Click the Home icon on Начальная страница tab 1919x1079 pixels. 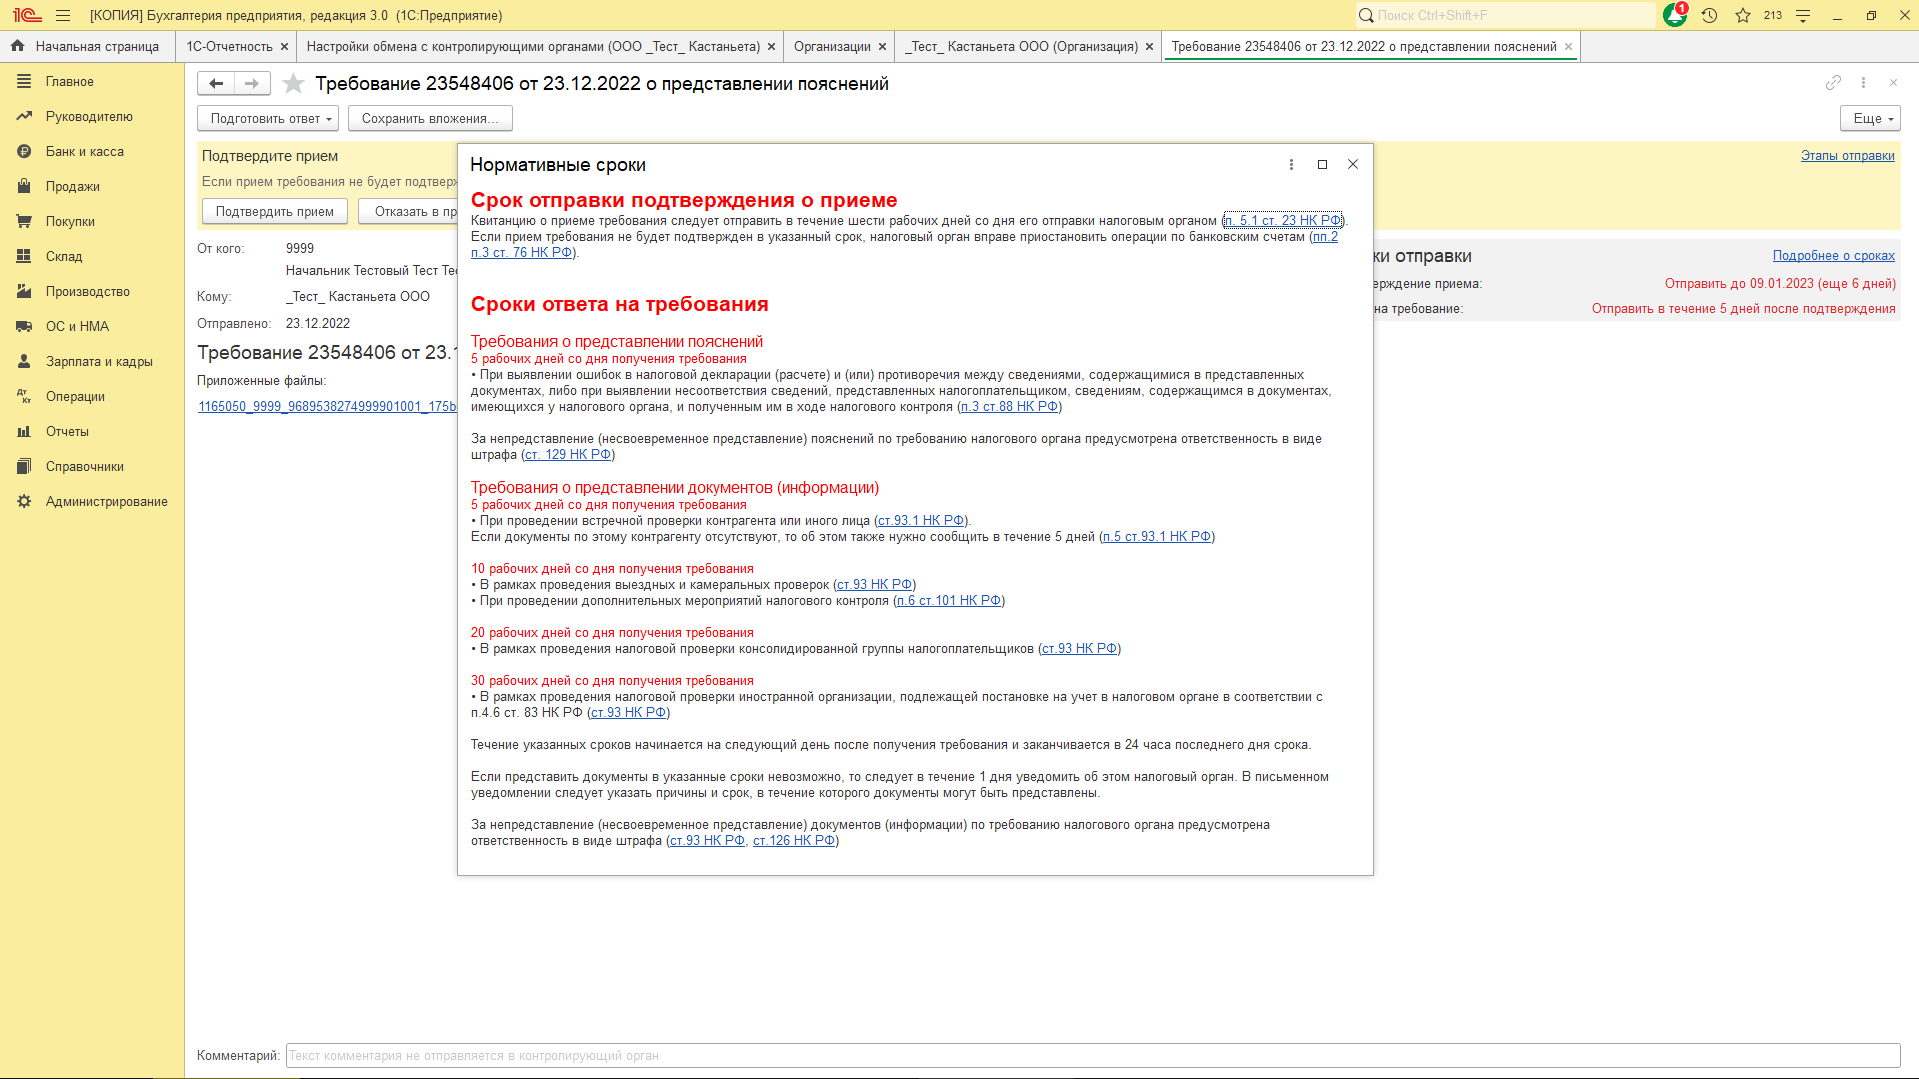point(17,46)
